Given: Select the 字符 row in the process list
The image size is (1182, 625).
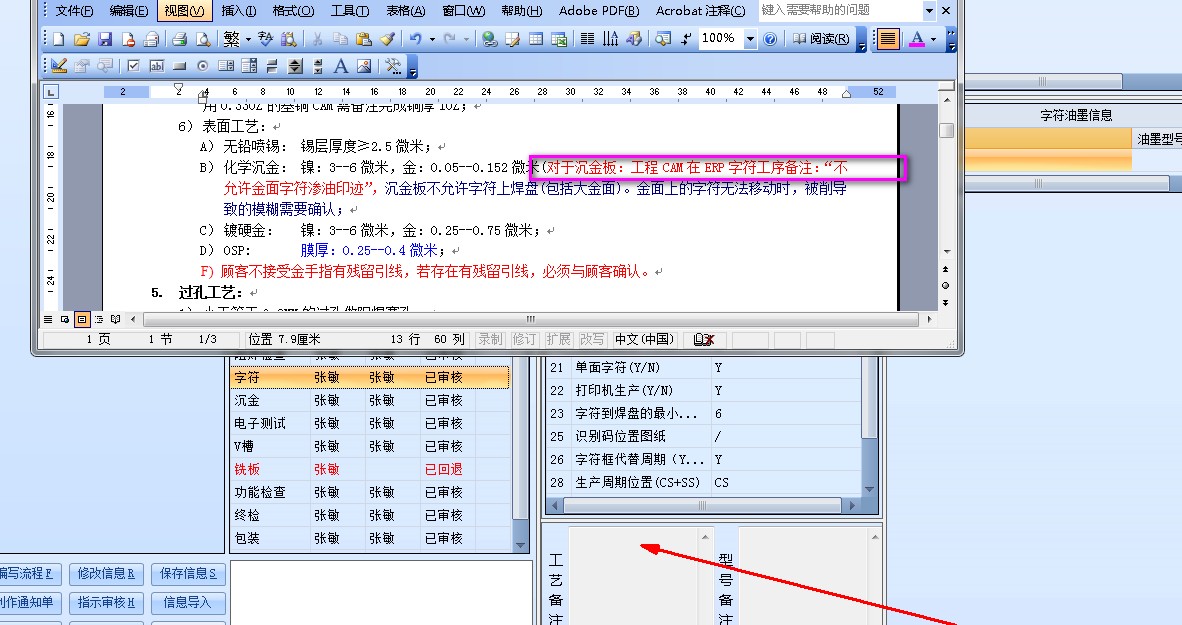Looking at the screenshot, I should pyautogui.click(x=370, y=377).
